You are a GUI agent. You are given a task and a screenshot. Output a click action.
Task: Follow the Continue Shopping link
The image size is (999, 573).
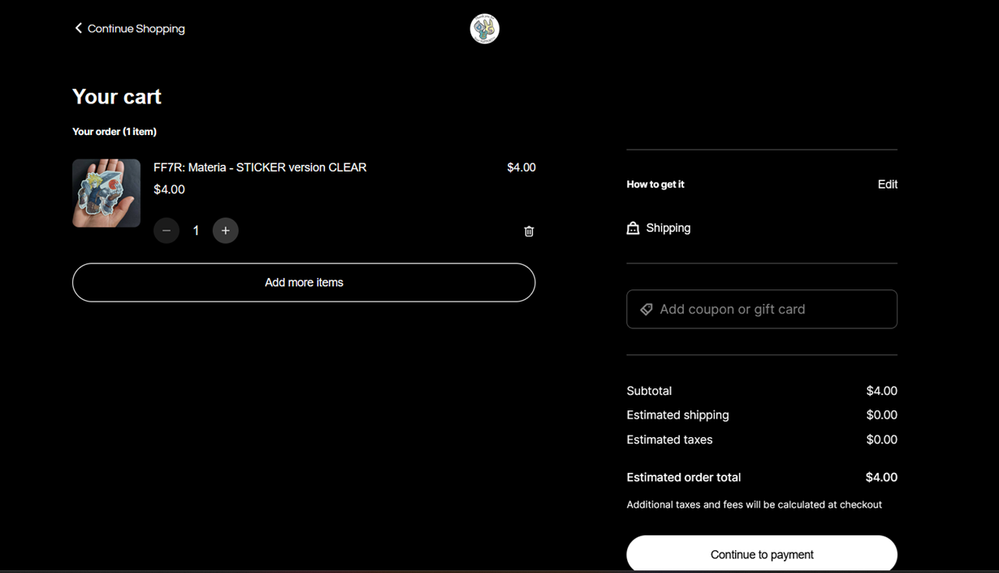click(x=135, y=29)
